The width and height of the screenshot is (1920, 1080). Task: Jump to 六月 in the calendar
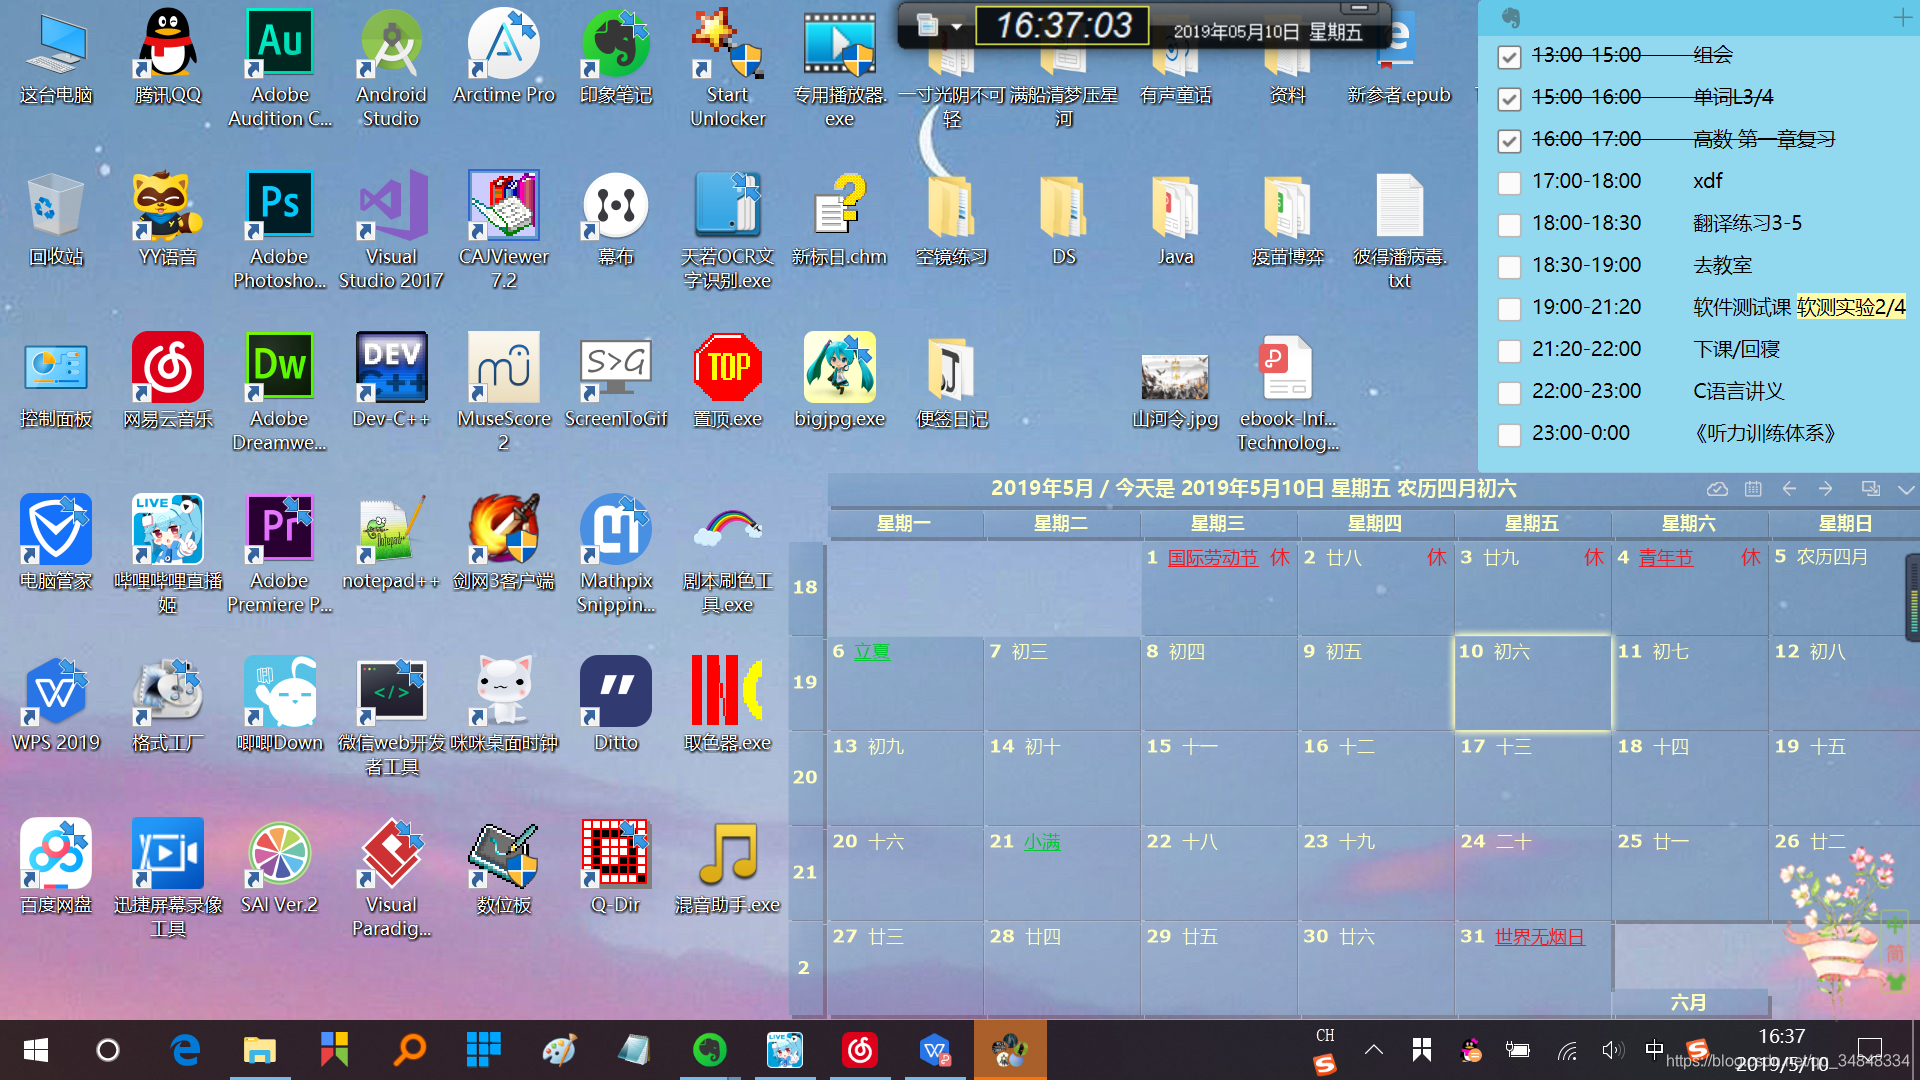(x=1689, y=1002)
